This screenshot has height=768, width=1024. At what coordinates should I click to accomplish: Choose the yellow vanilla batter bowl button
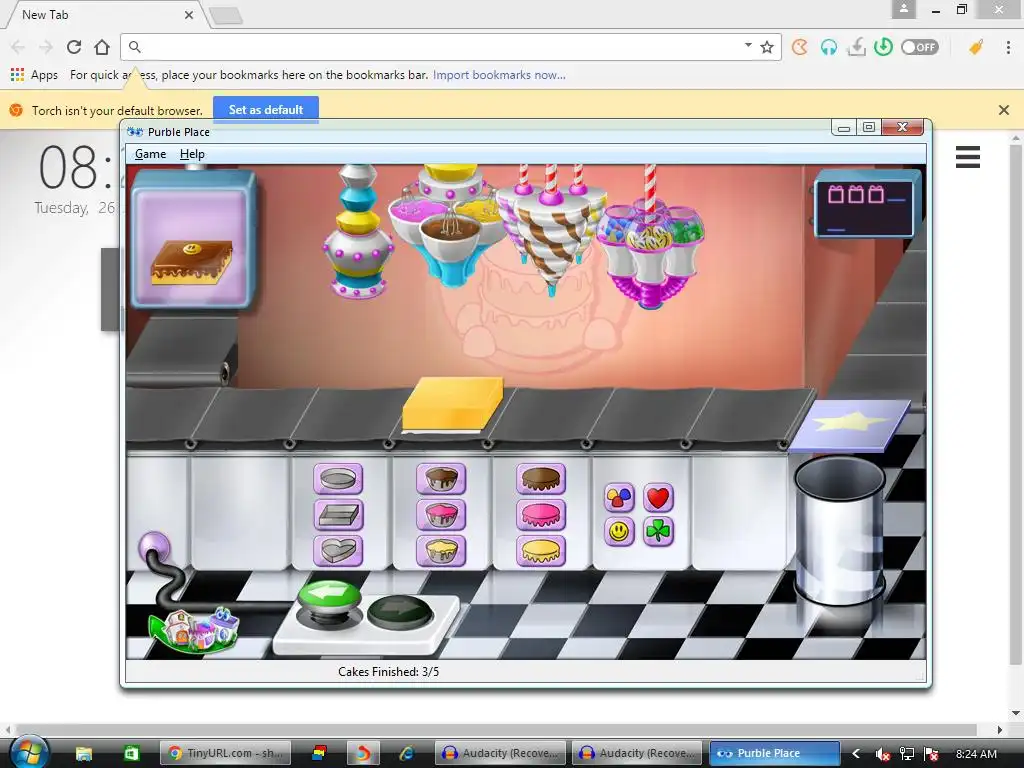[x=441, y=551]
